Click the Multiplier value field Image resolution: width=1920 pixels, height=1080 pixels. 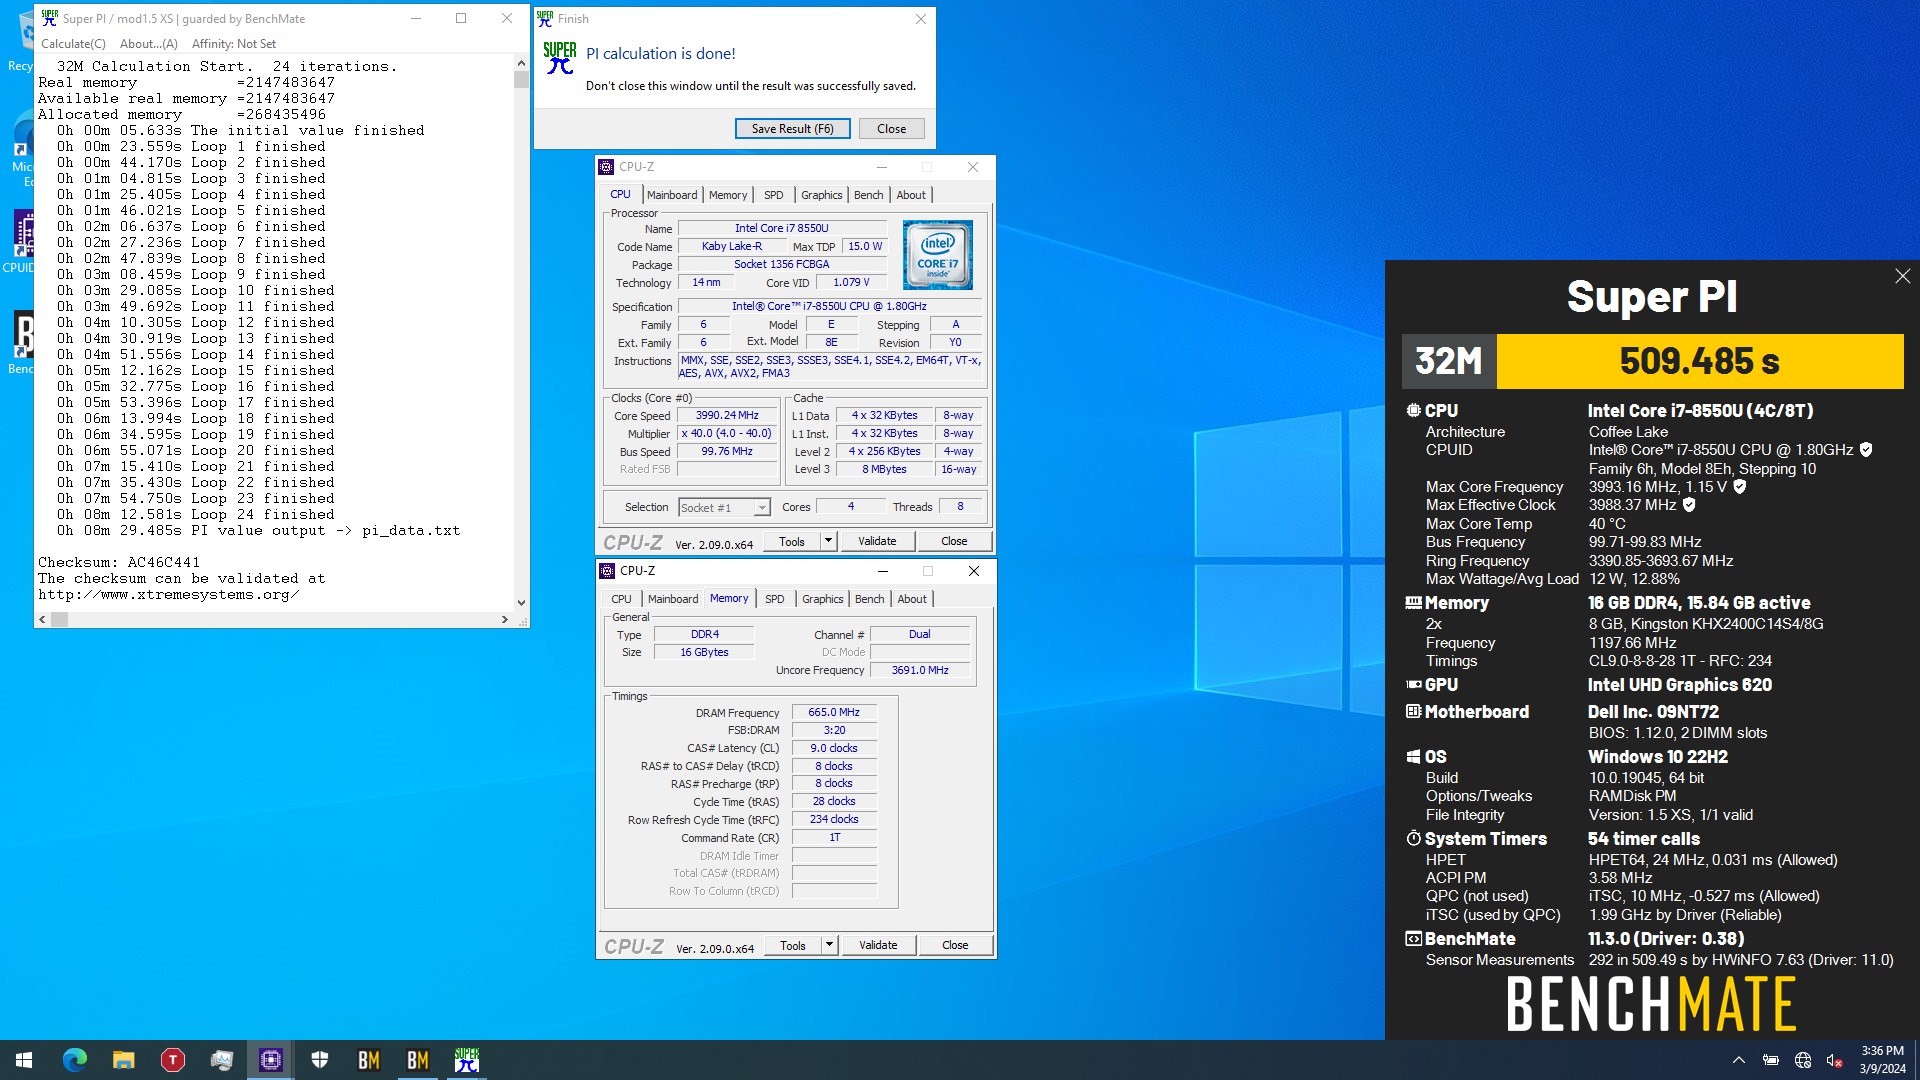[x=727, y=433]
